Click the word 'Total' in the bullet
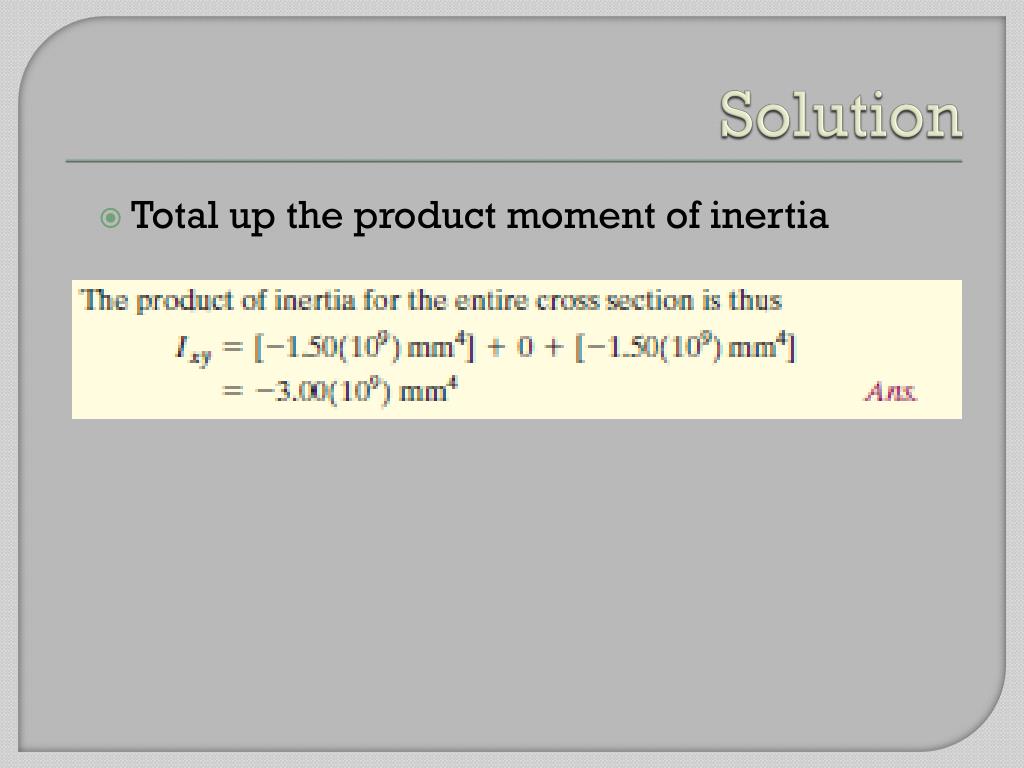 tap(174, 214)
